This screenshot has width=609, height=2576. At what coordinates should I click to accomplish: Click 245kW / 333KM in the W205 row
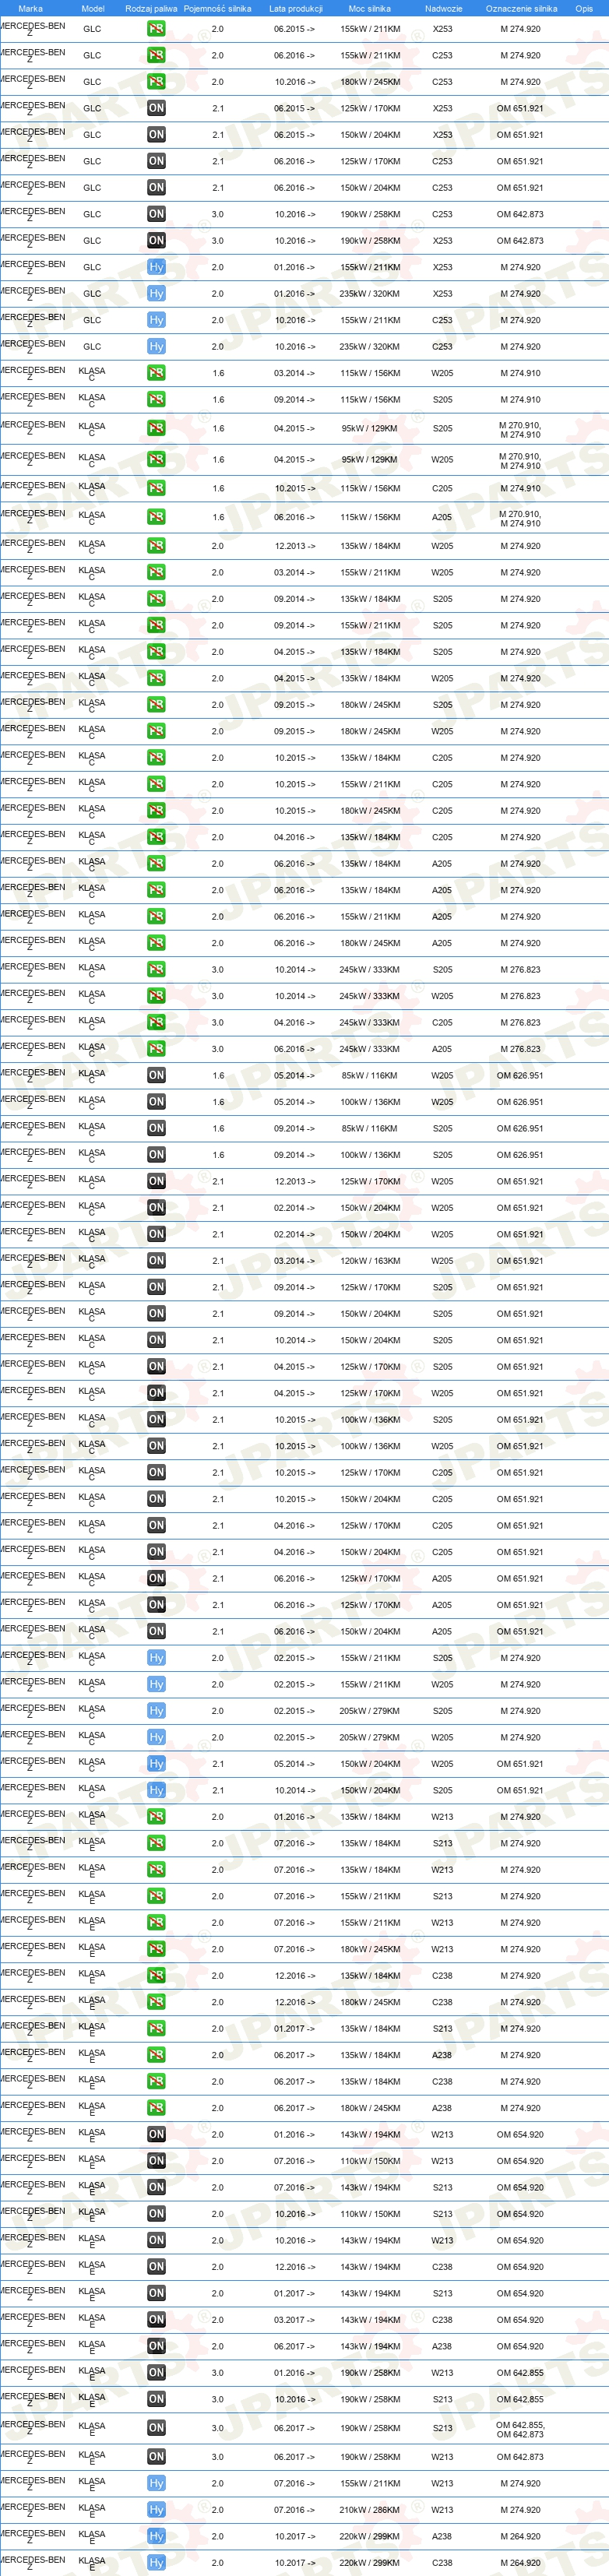pos(370,996)
